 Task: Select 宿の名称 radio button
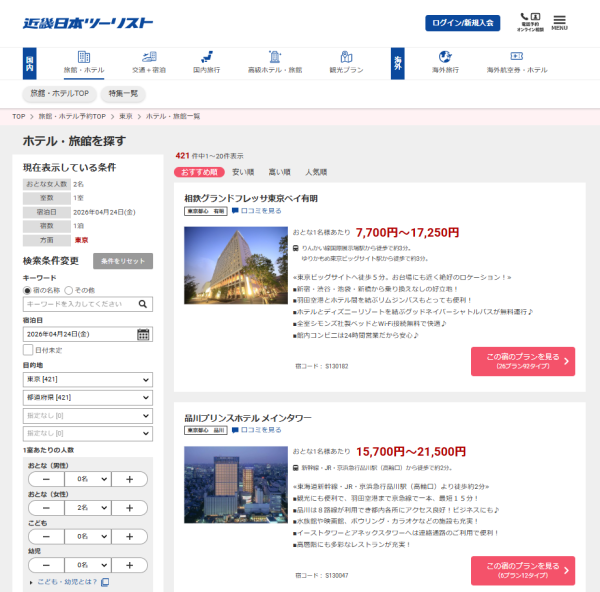click(27, 290)
